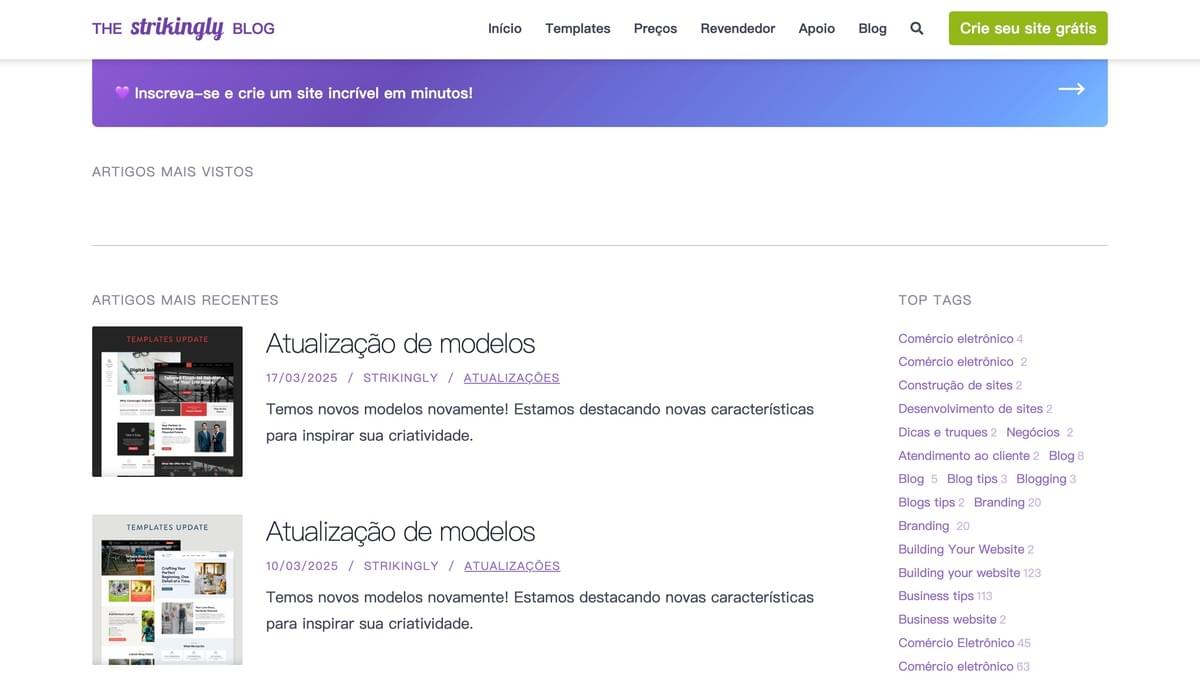Image resolution: width=1200 pixels, height=681 pixels.
Task: Click the arrow icon on the purple banner
Action: [1071, 89]
